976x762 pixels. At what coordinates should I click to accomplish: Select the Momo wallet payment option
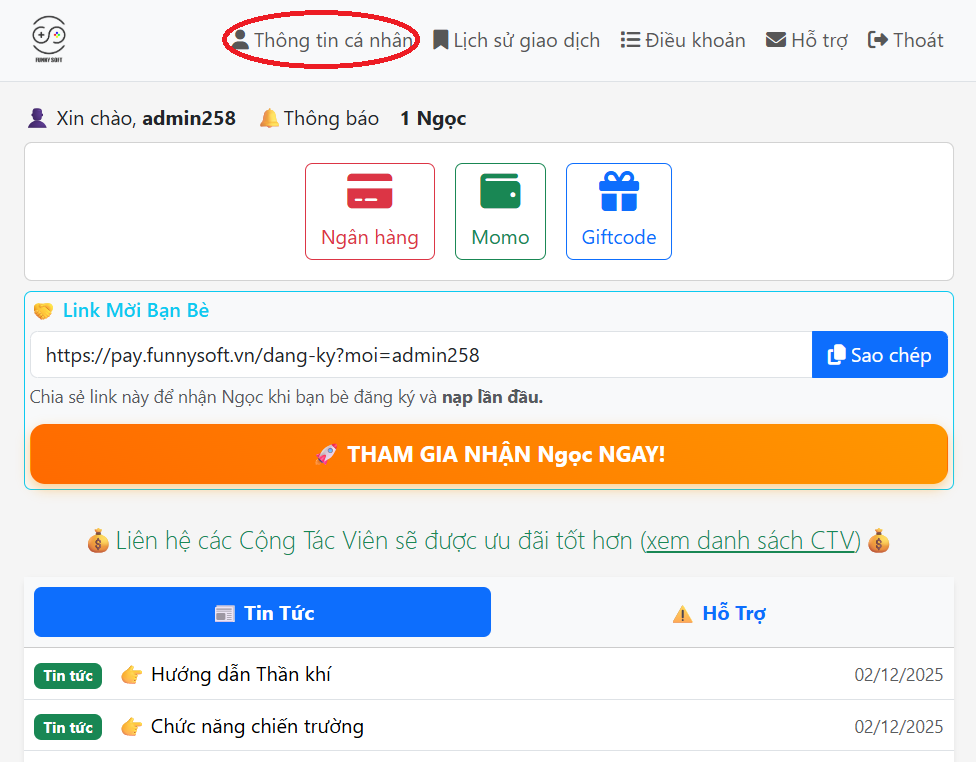(500, 211)
